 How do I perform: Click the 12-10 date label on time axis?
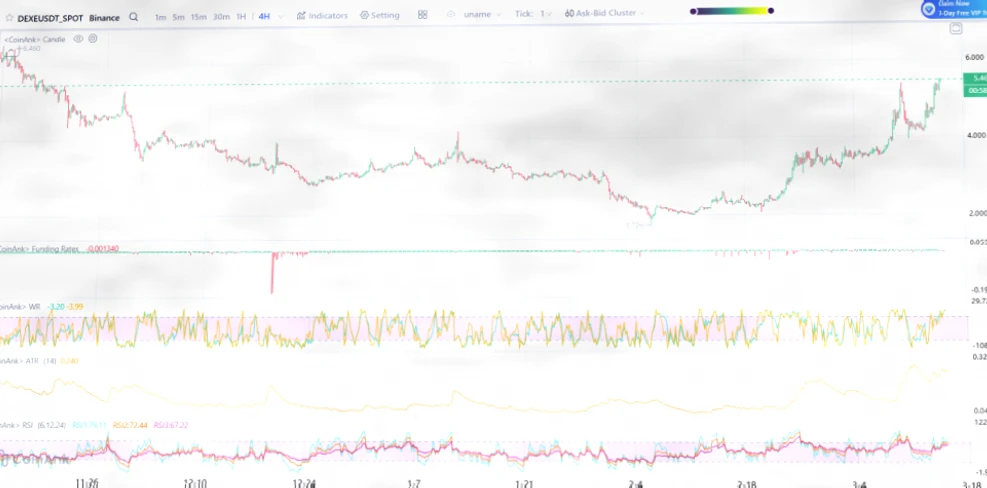coord(195,484)
